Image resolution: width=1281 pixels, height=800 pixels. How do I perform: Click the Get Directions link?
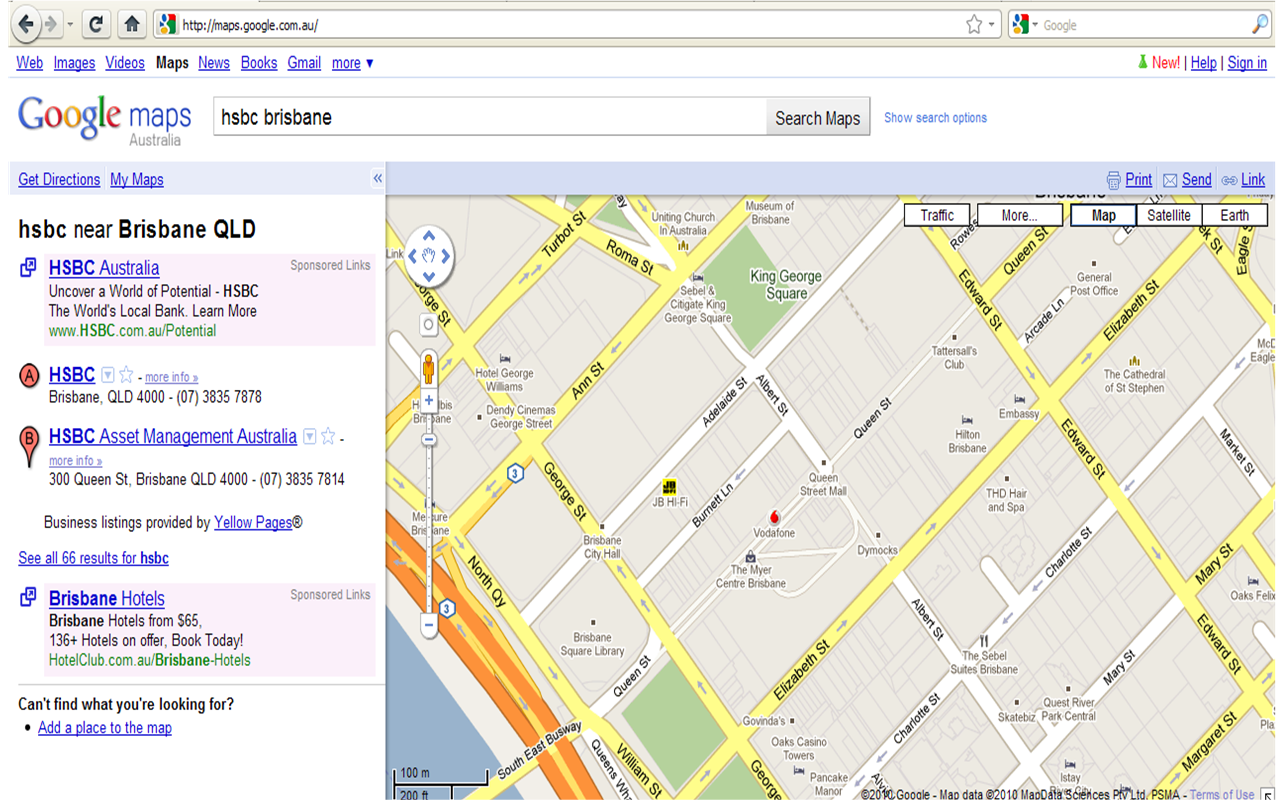point(59,180)
